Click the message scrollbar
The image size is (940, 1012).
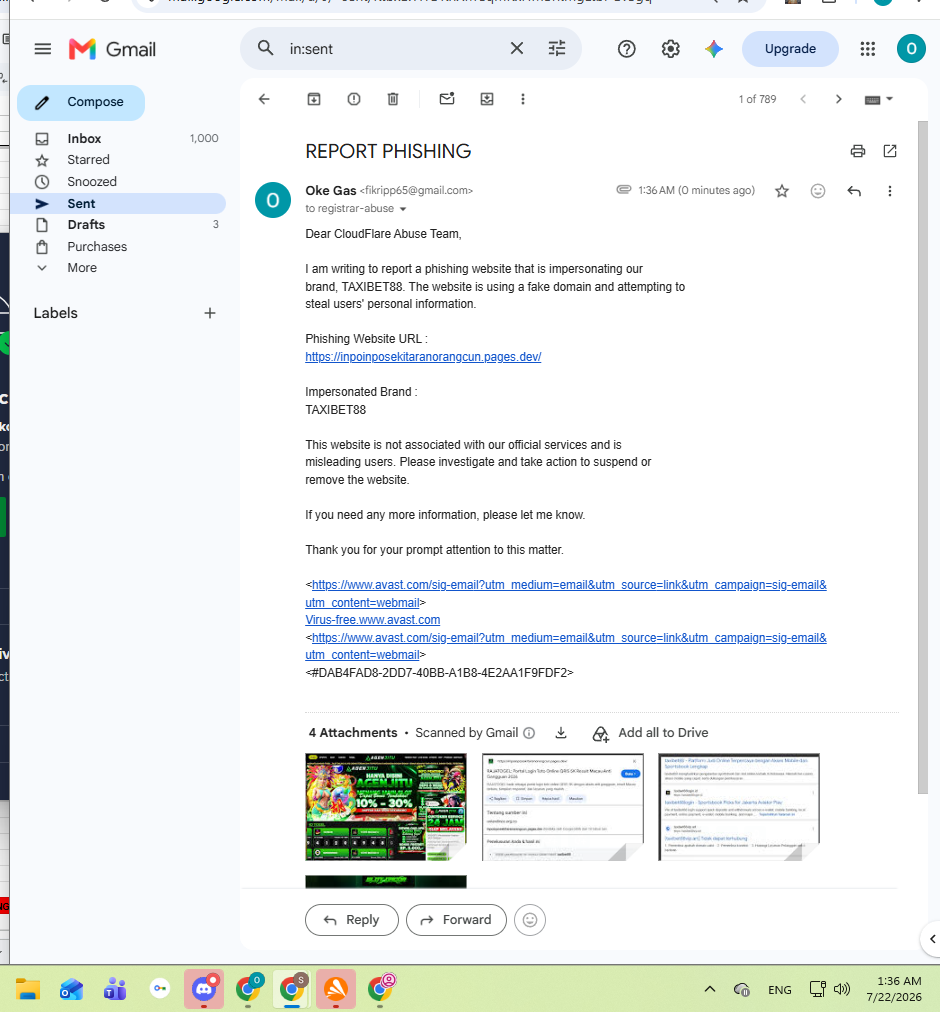pyautogui.click(x=923, y=458)
